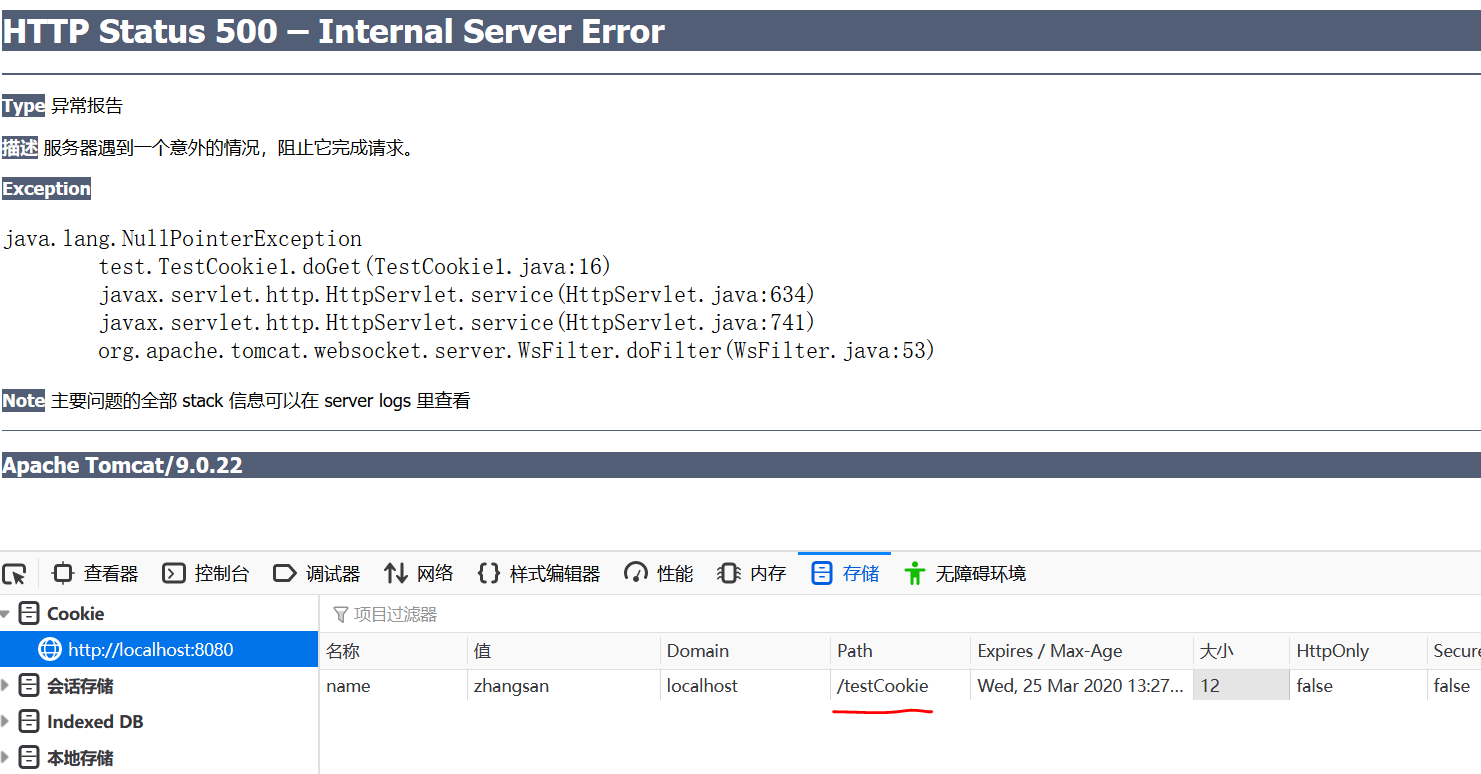Image resolution: width=1481 pixels, height=774 pixels.
Task: Expand the 会话存储 tree node arrow
Action: point(6,686)
